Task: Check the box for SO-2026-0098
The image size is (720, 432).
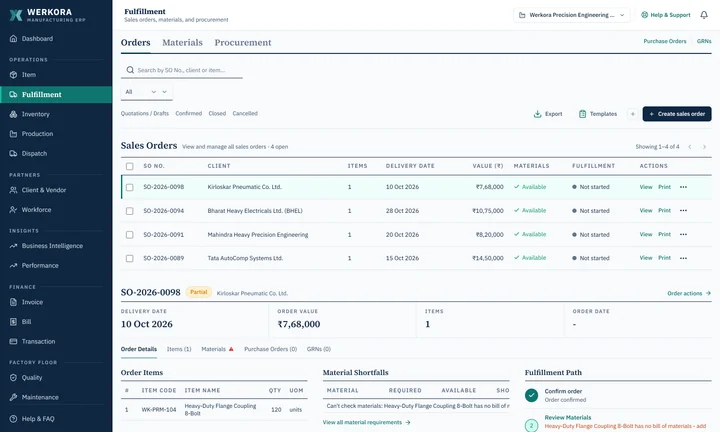Action: click(x=129, y=187)
